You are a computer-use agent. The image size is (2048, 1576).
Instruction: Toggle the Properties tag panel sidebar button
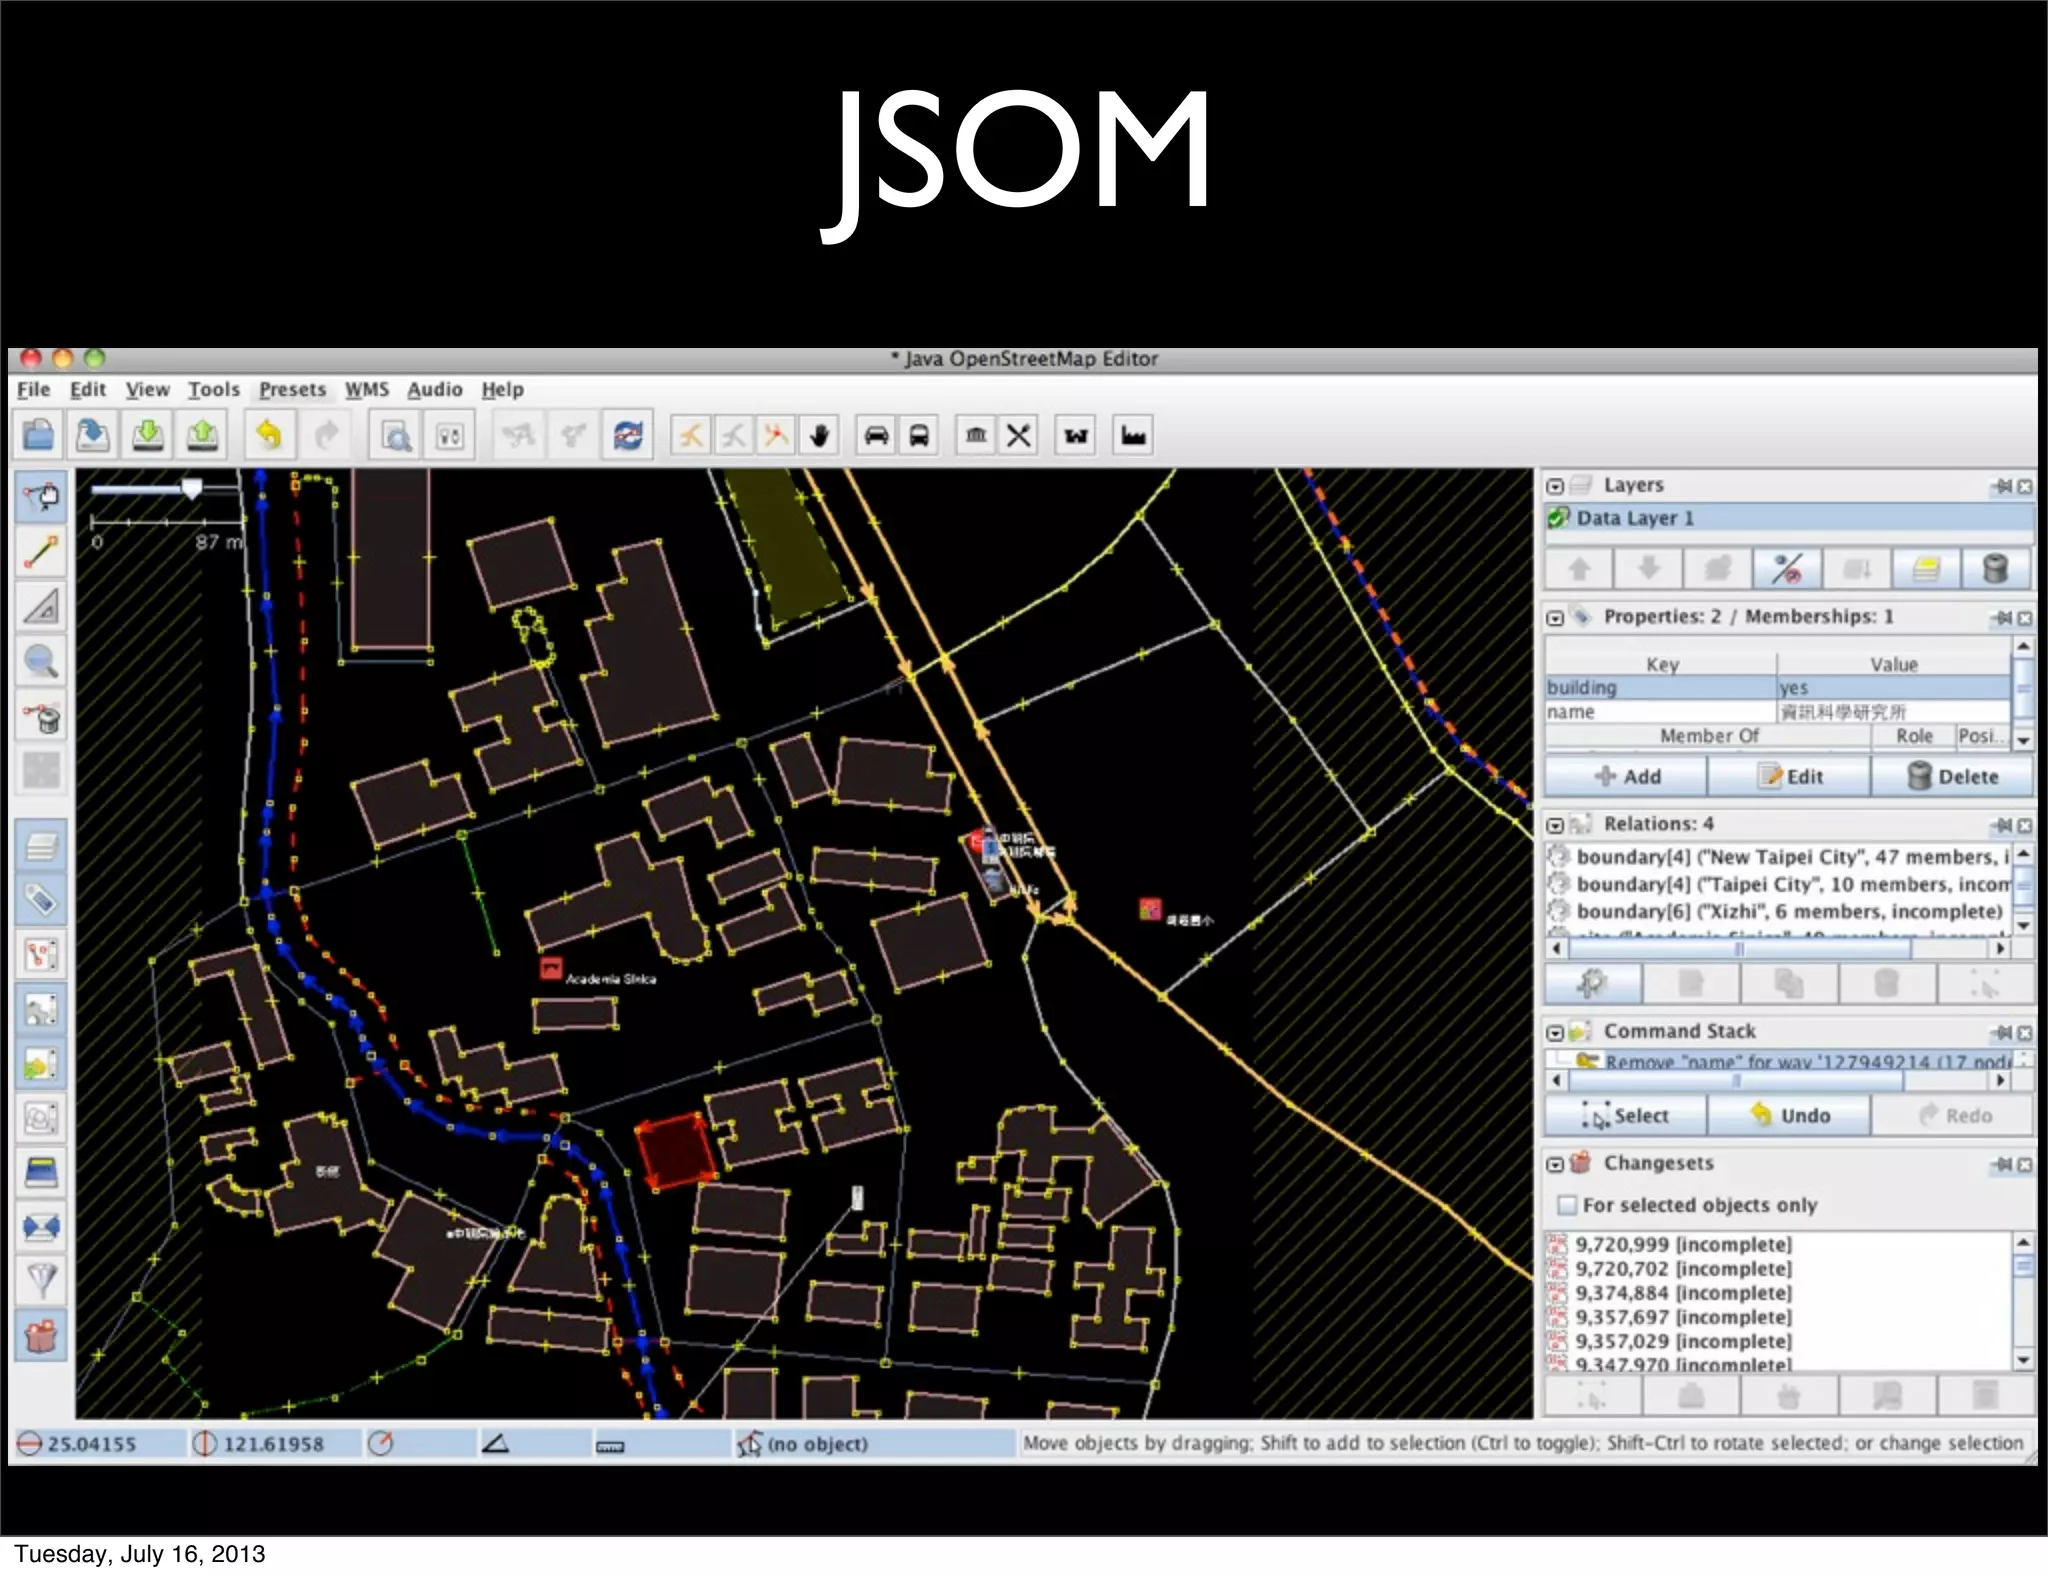41,901
